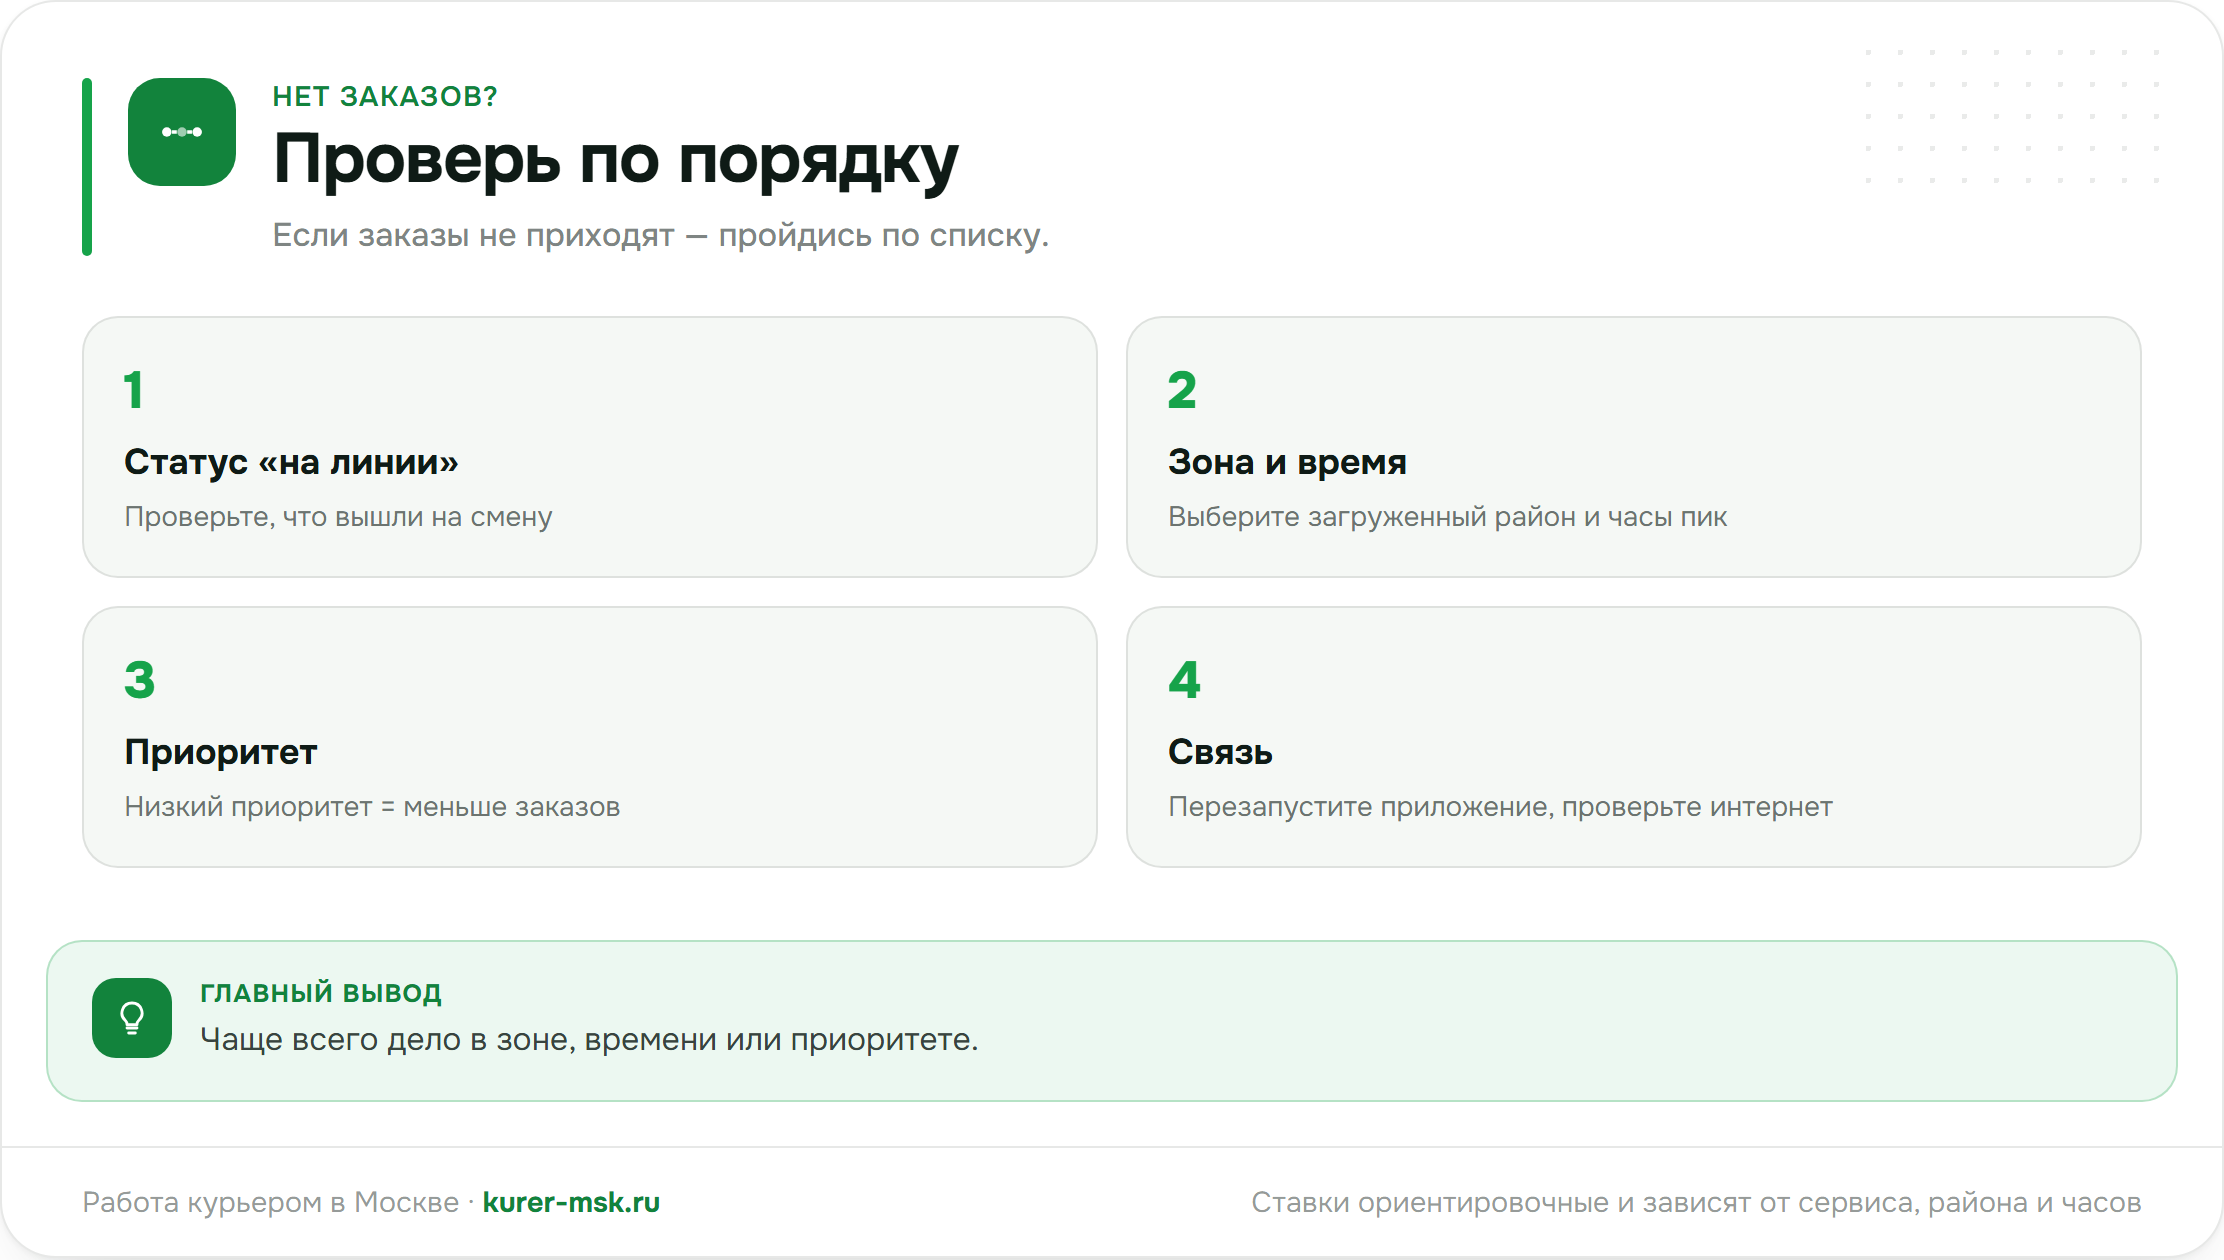Click the disclaimer «Ставки ориентировочные и зависят»
2224x1260 pixels.
tap(1501, 1202)
